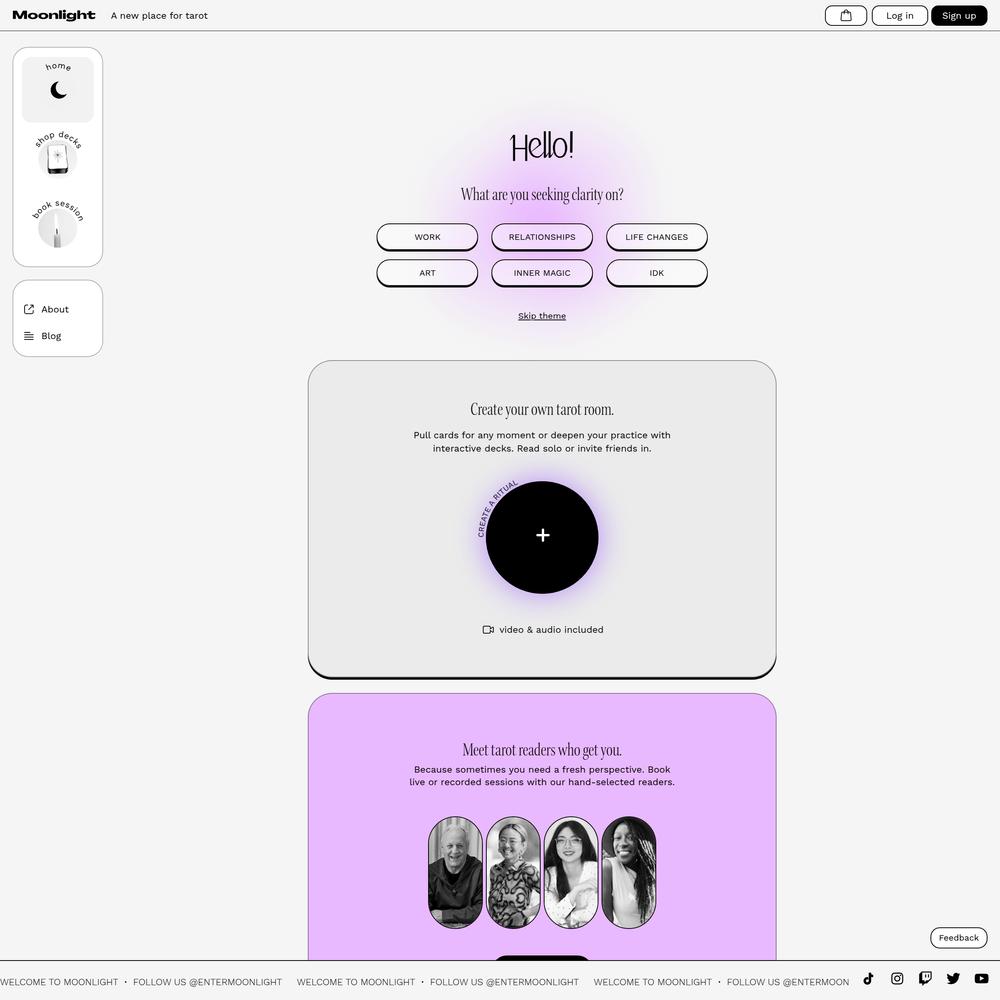Choose the IDK theme
The image size is (1000, 1000).
(x=657, y=273)
